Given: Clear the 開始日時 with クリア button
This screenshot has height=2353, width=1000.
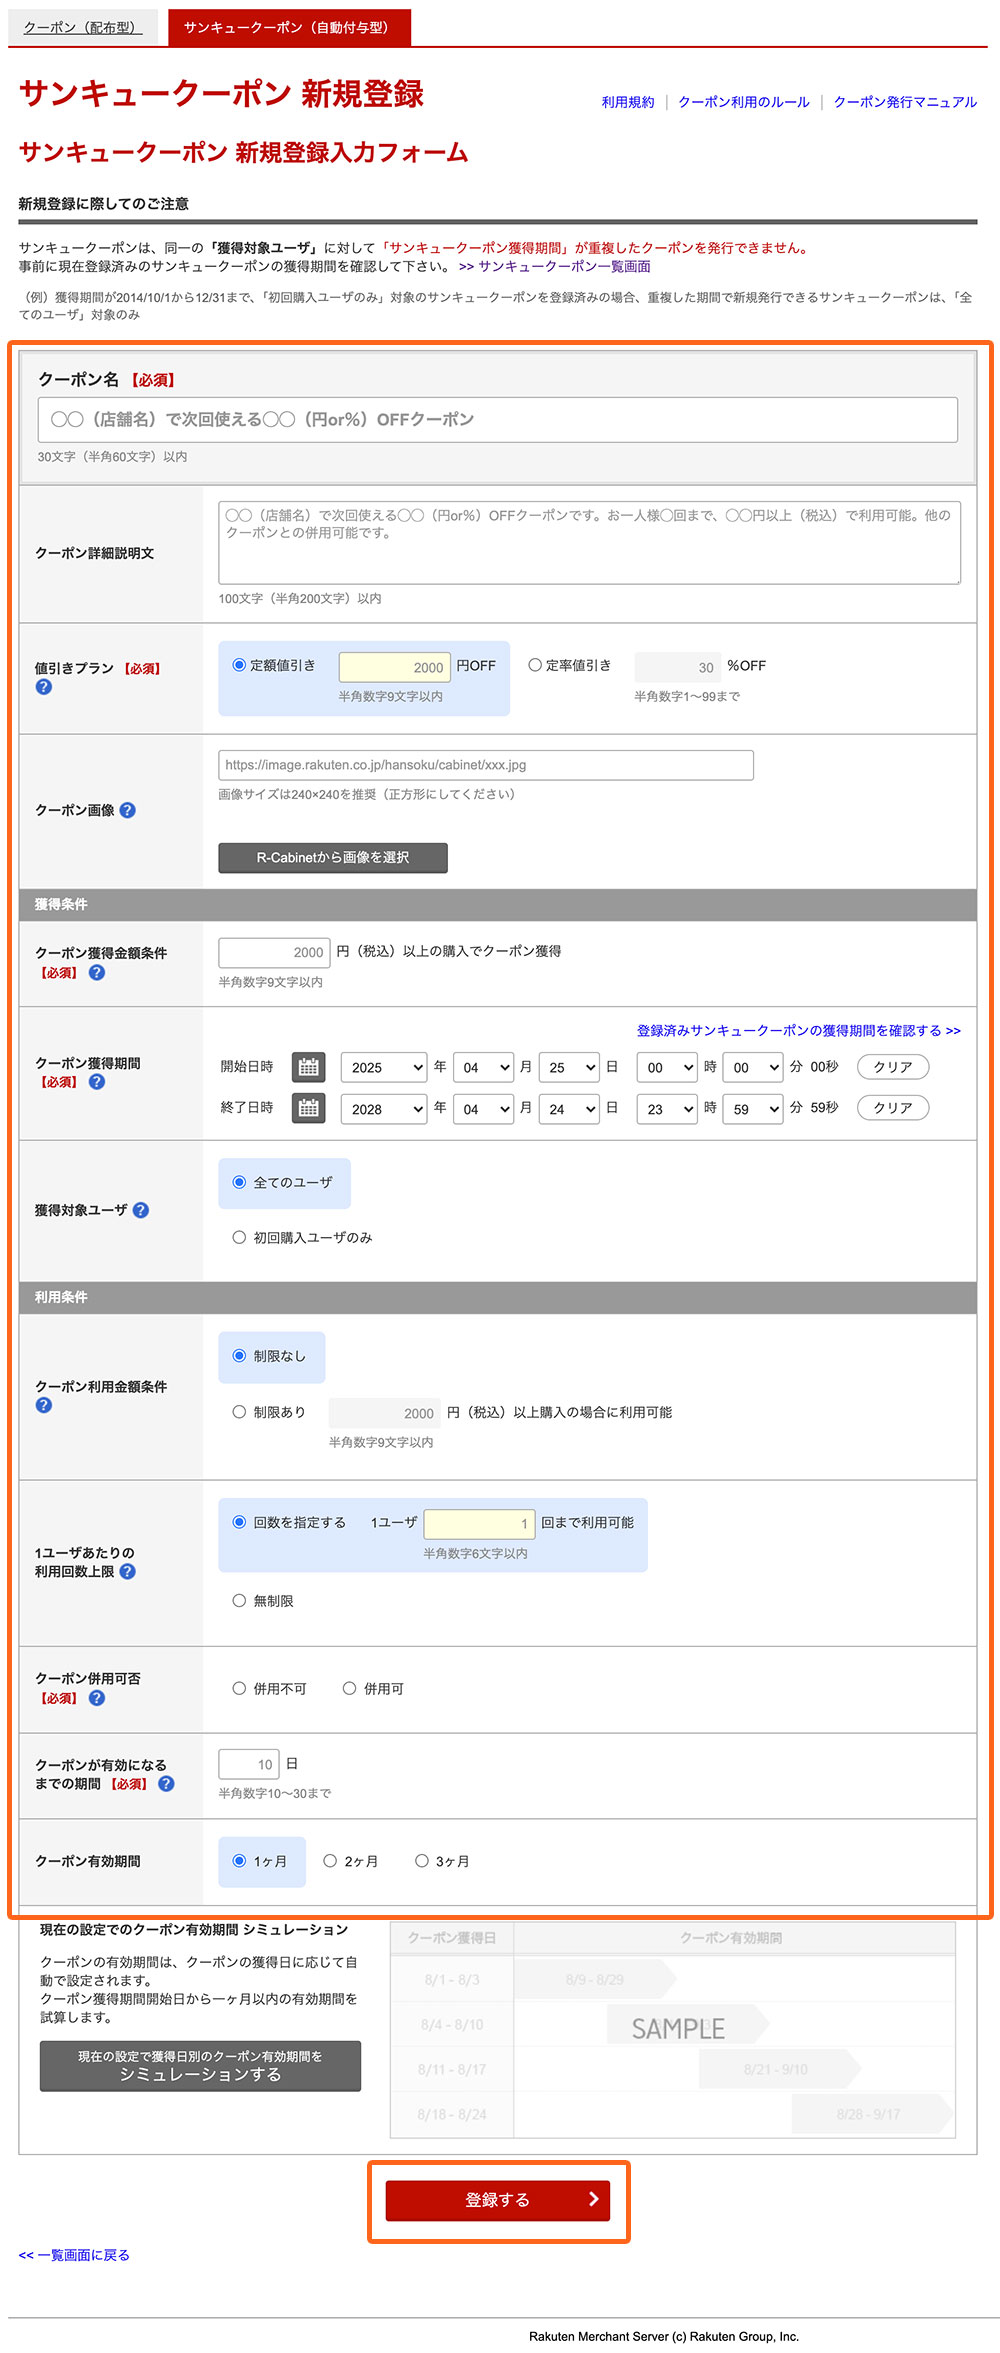Looking at the screenshot, I should 893,1067.
